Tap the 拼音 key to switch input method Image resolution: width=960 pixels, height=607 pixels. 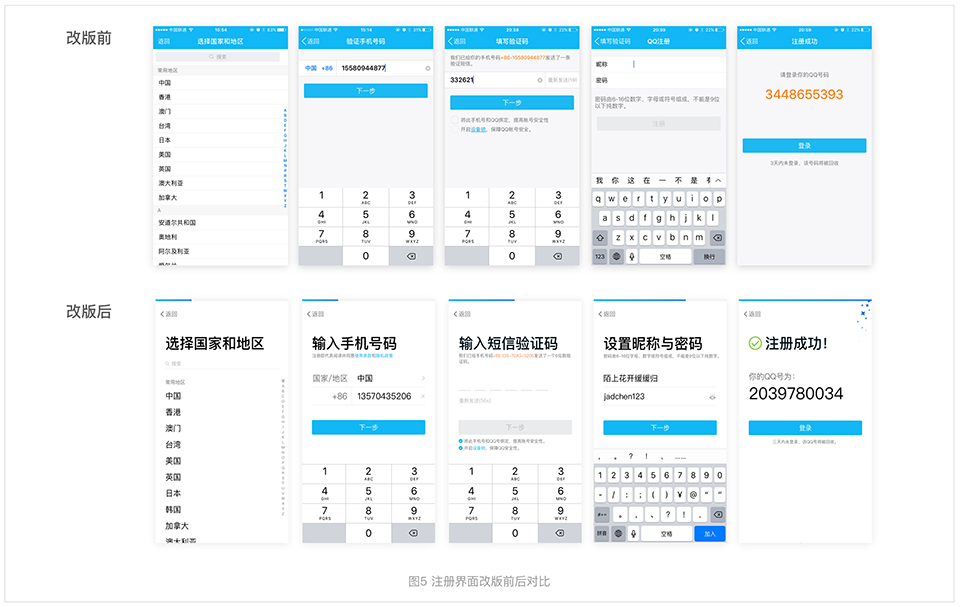602,532
